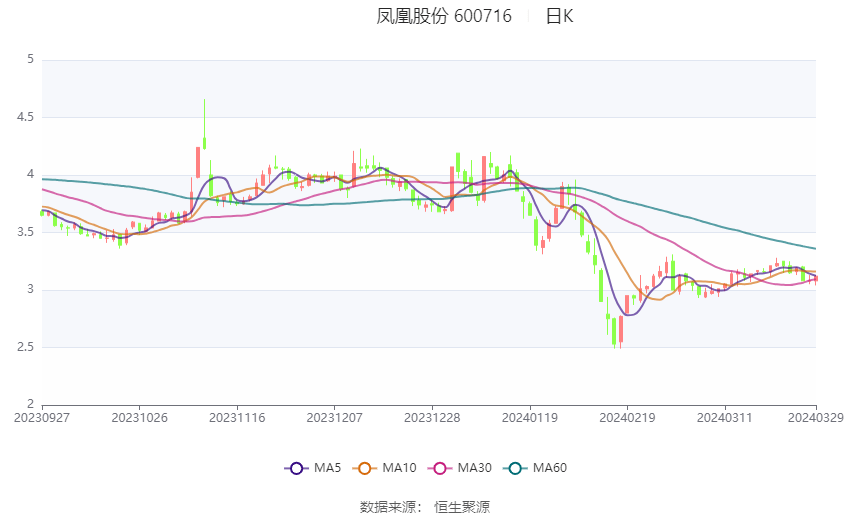This screenshot has height=517, width=850.
Task: Click the data source text 恒生聚源
Action: click(461, 507)
